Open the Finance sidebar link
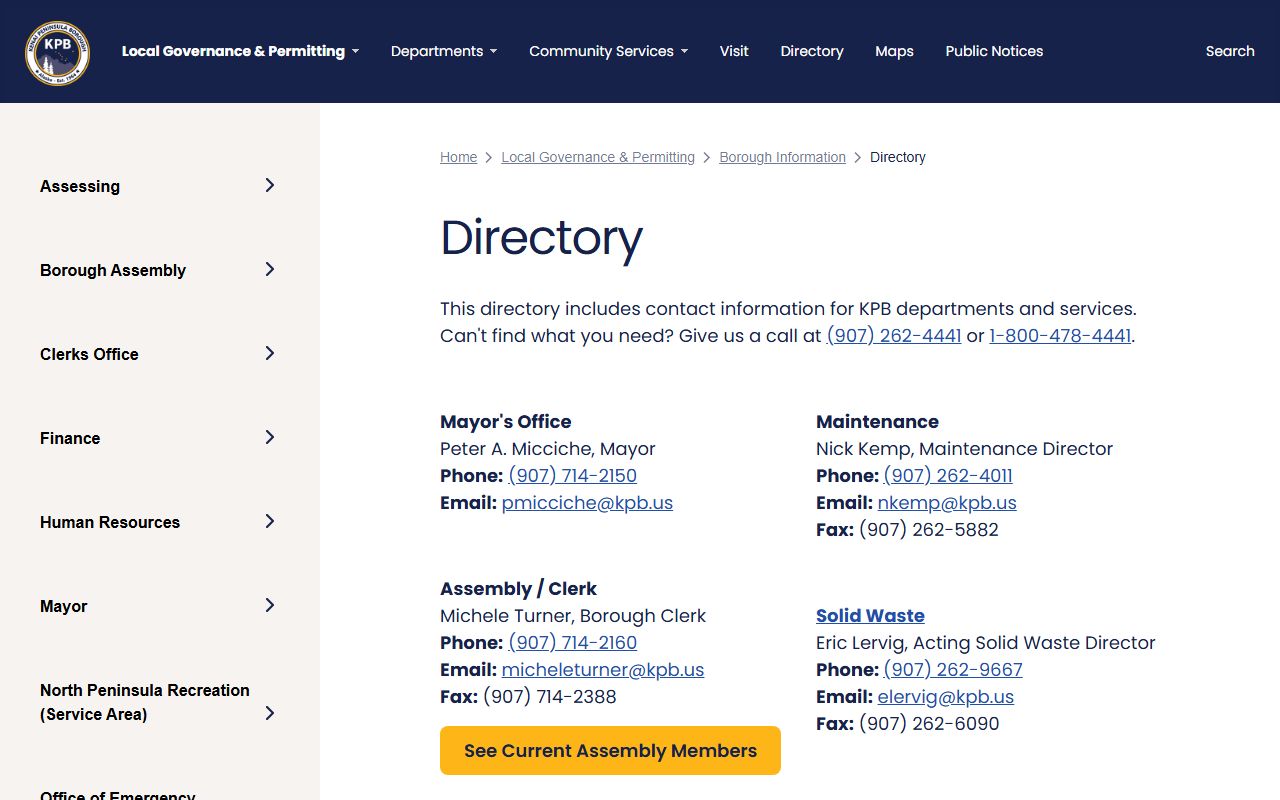Image resolution: width=1280 pixels, height=800 pixels. coord(70,438)
